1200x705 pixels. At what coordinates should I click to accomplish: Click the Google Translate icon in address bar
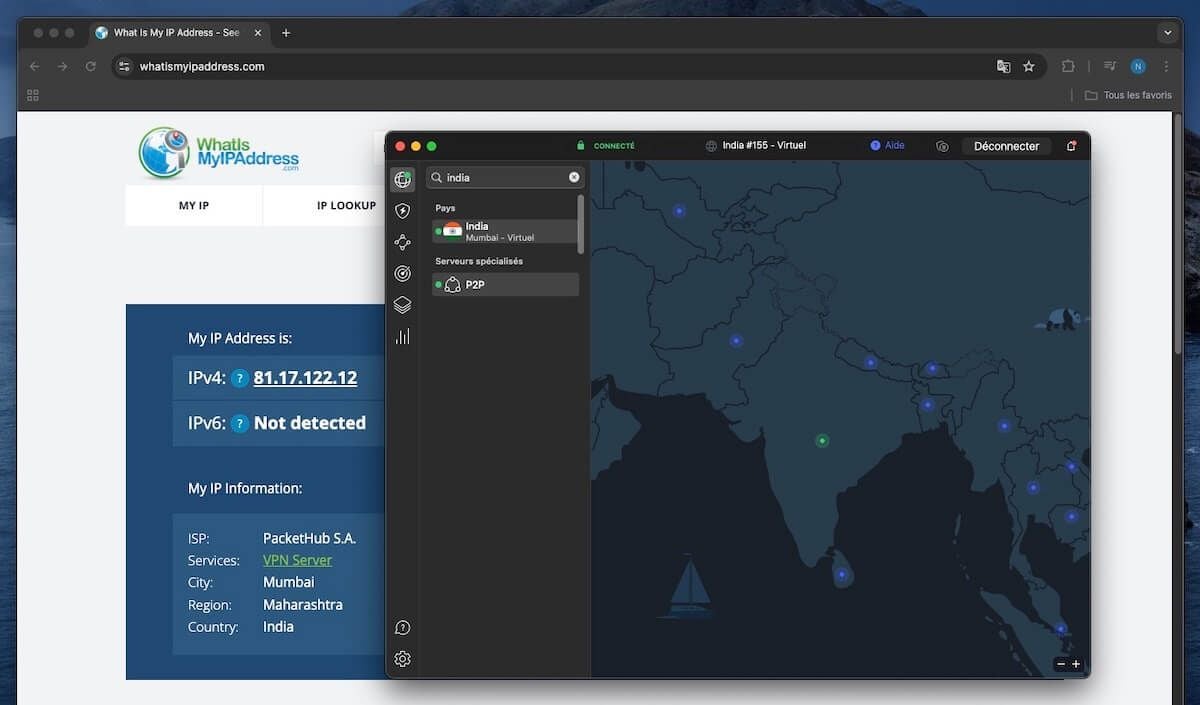click(1003, 66)
